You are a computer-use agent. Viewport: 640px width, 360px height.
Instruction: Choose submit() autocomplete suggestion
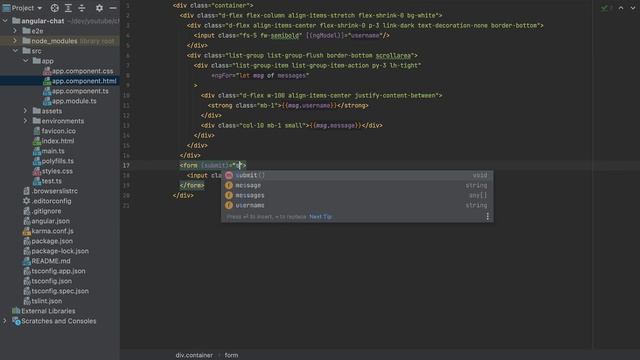click(357, 176)
